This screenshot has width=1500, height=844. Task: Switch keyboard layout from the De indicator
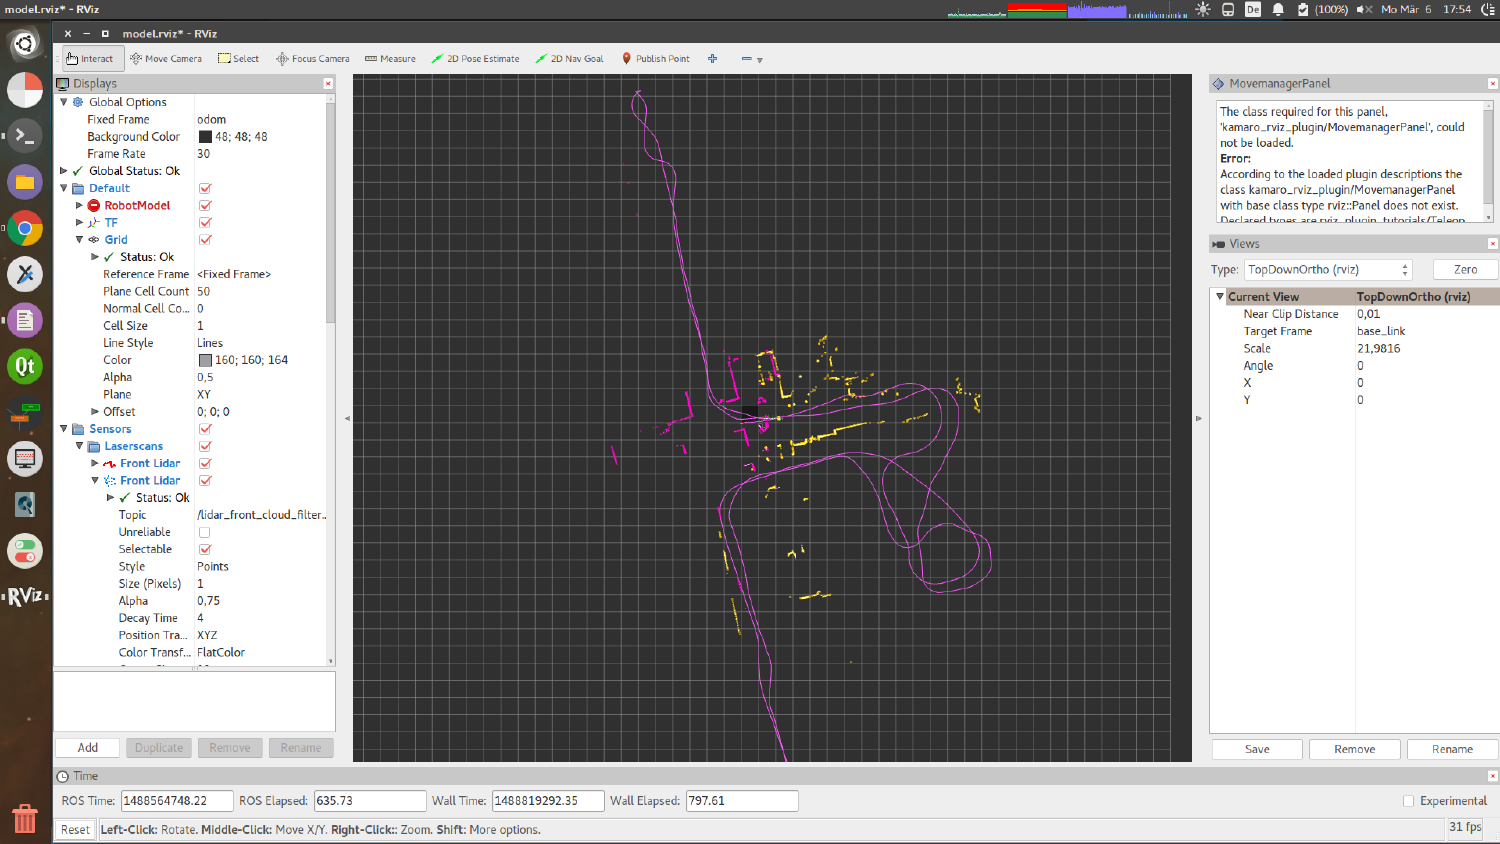pos(1253,9)
